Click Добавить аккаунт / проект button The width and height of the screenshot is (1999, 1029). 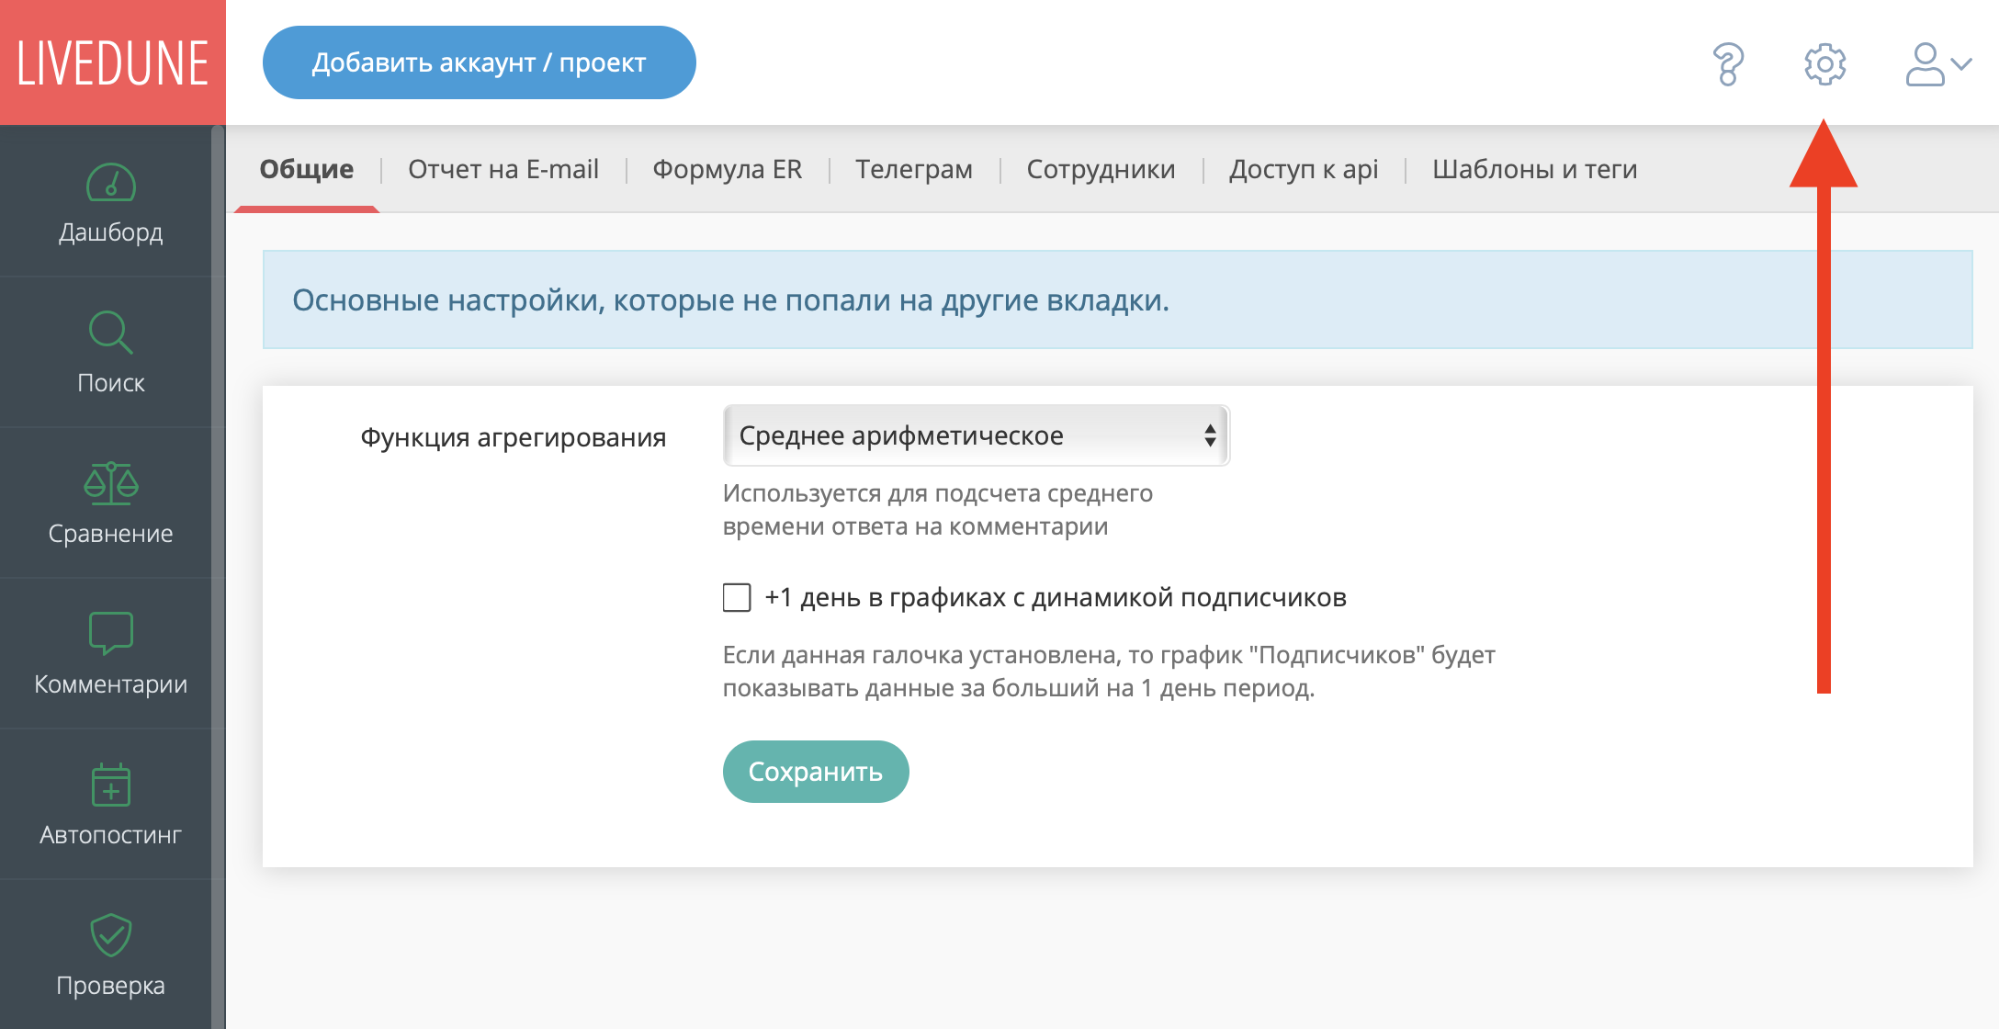pos(479,62)
